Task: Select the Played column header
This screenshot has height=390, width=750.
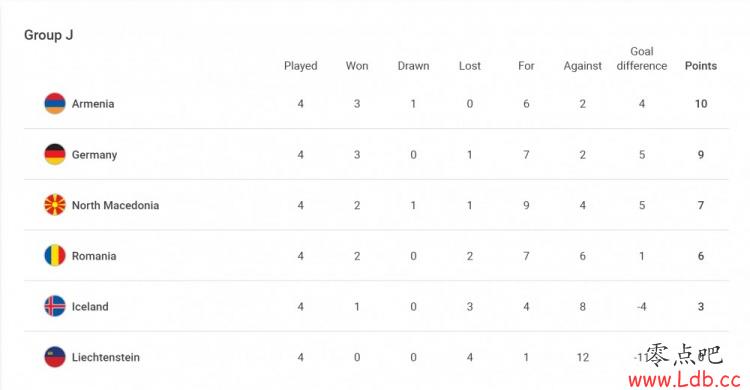Action: (300, 66)
